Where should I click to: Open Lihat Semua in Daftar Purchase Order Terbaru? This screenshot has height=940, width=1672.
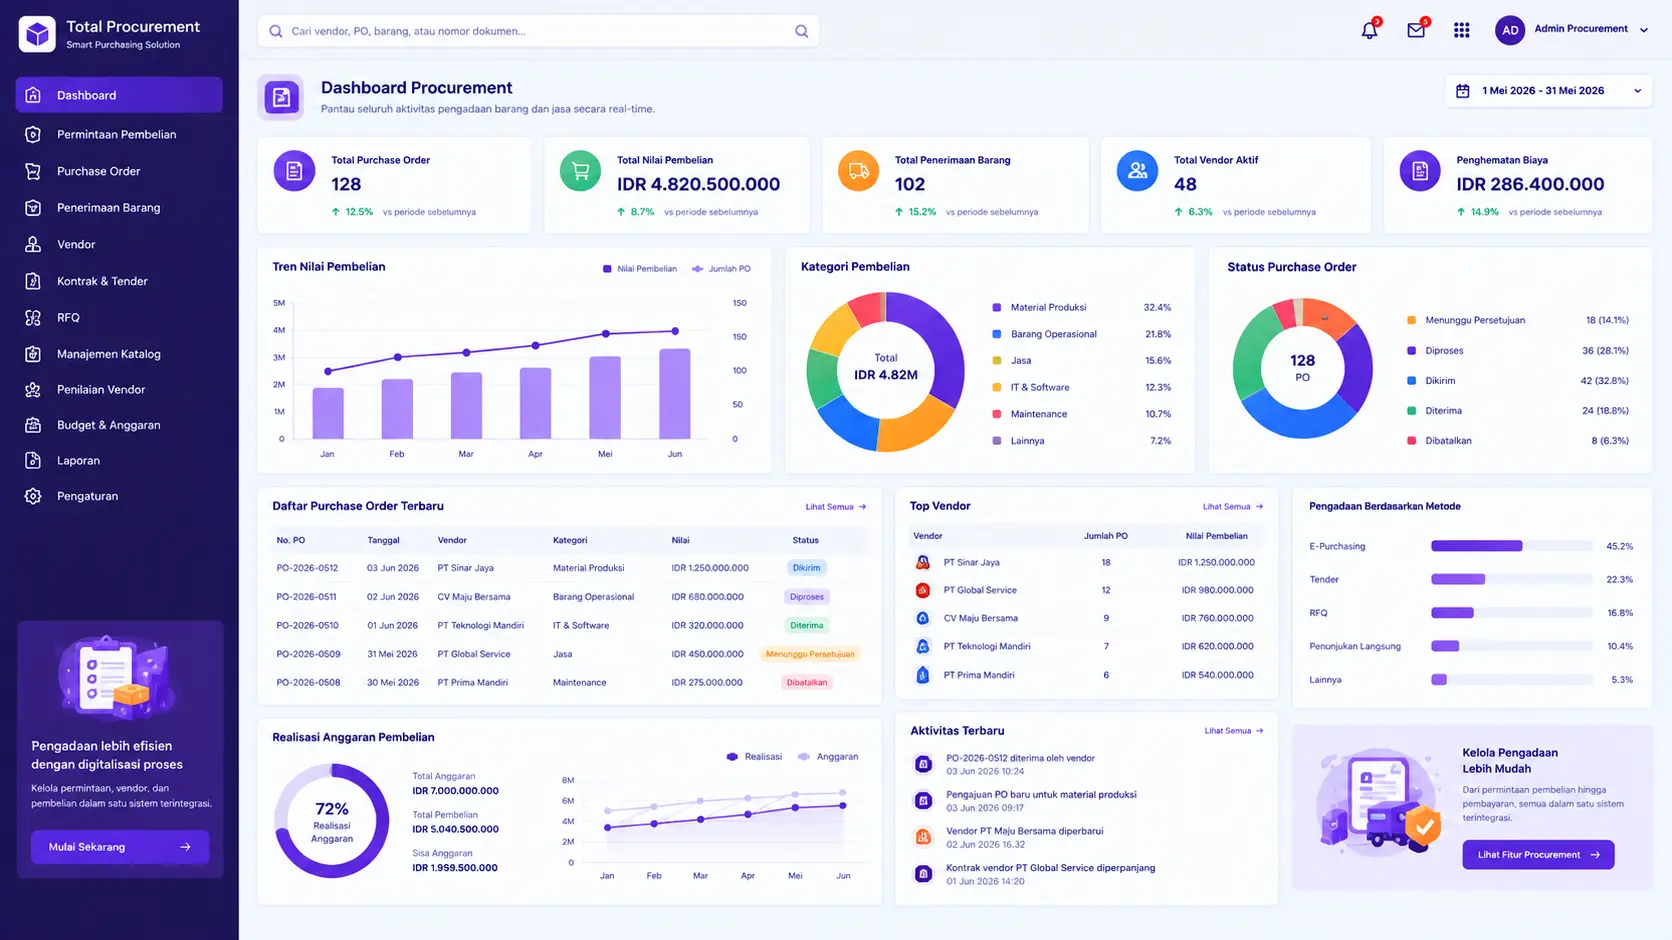836,507
